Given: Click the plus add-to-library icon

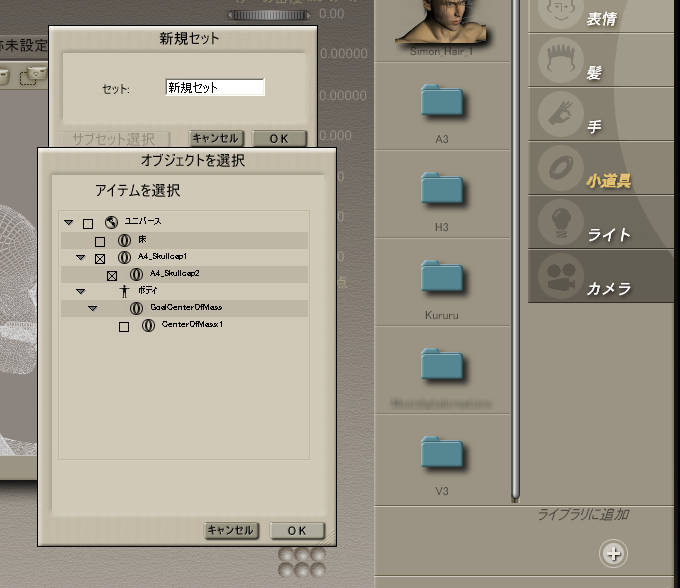Looking at the screenshot, I should (x=613, y=554).
